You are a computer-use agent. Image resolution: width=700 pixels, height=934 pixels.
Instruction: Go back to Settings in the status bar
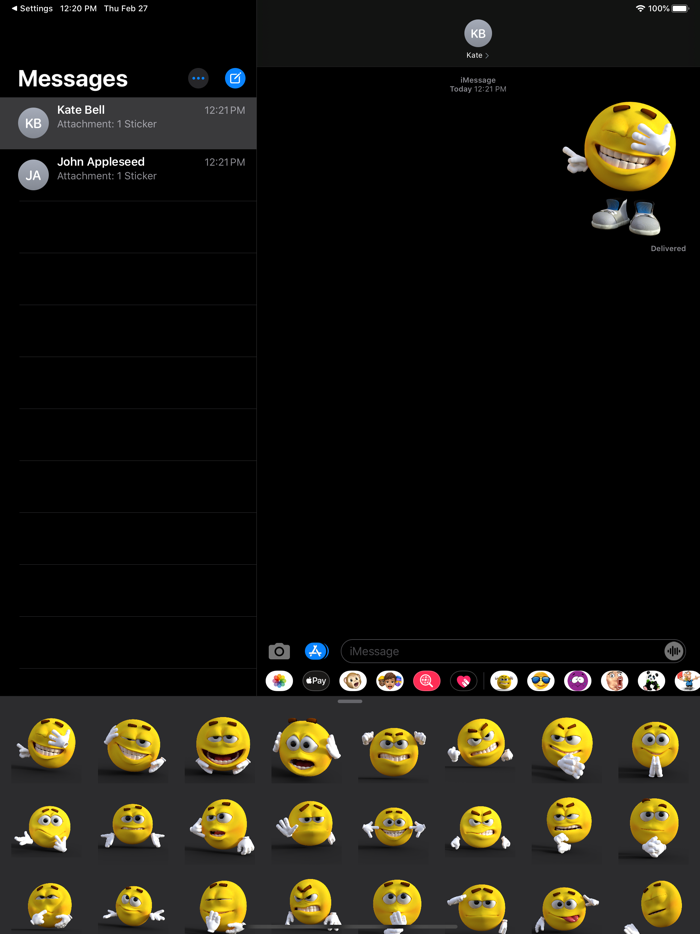pos(32,8)
